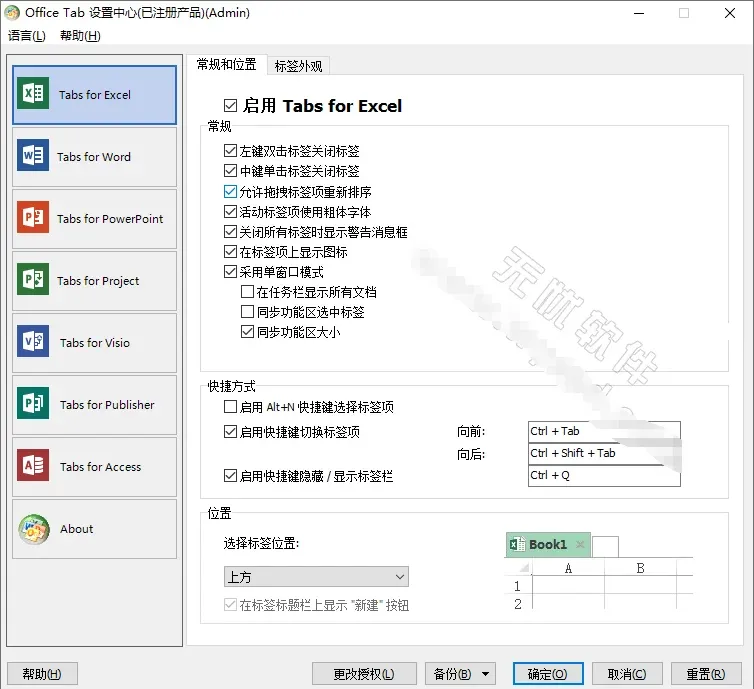Image resolution: width=754 pixels, height=689 pixels.
Task: Select the Tabs for Excel icon
Action: (x=33, y=93)
